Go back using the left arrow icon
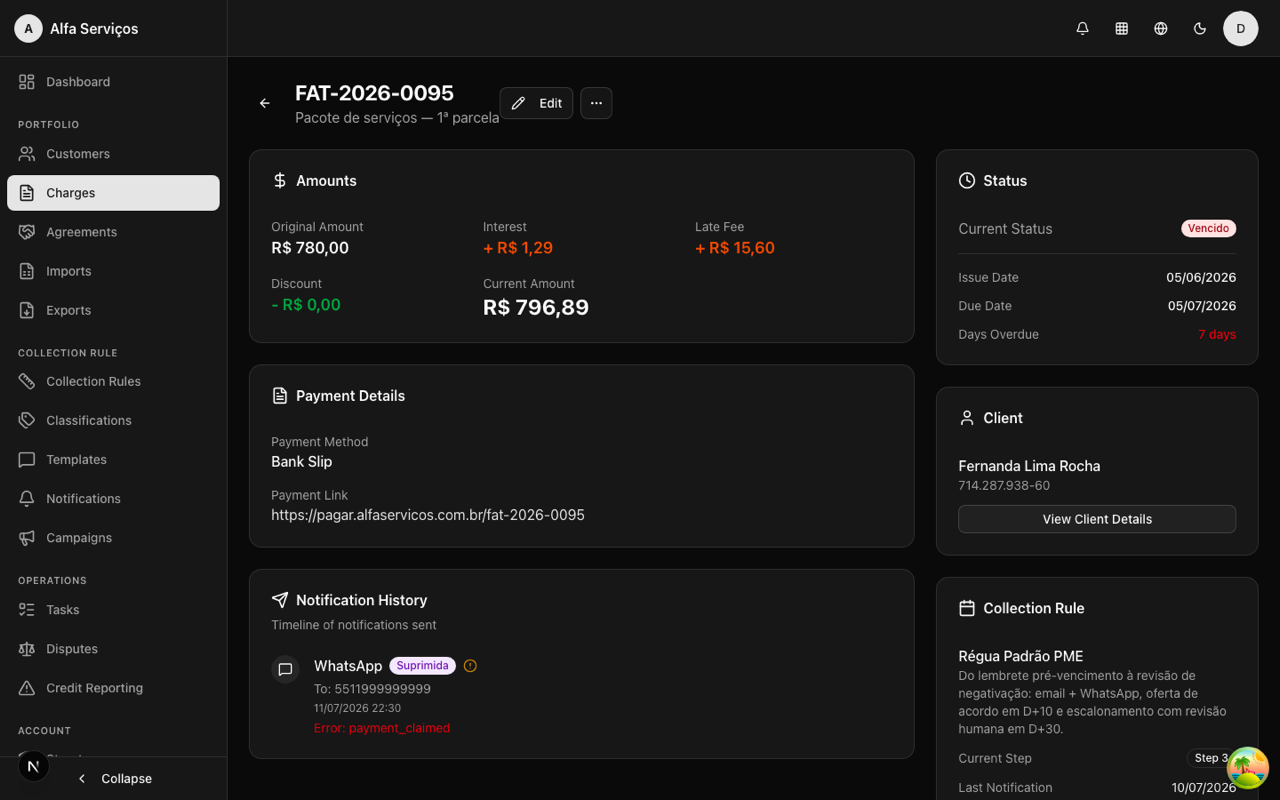1280x800 pixels. coord(265,103)
